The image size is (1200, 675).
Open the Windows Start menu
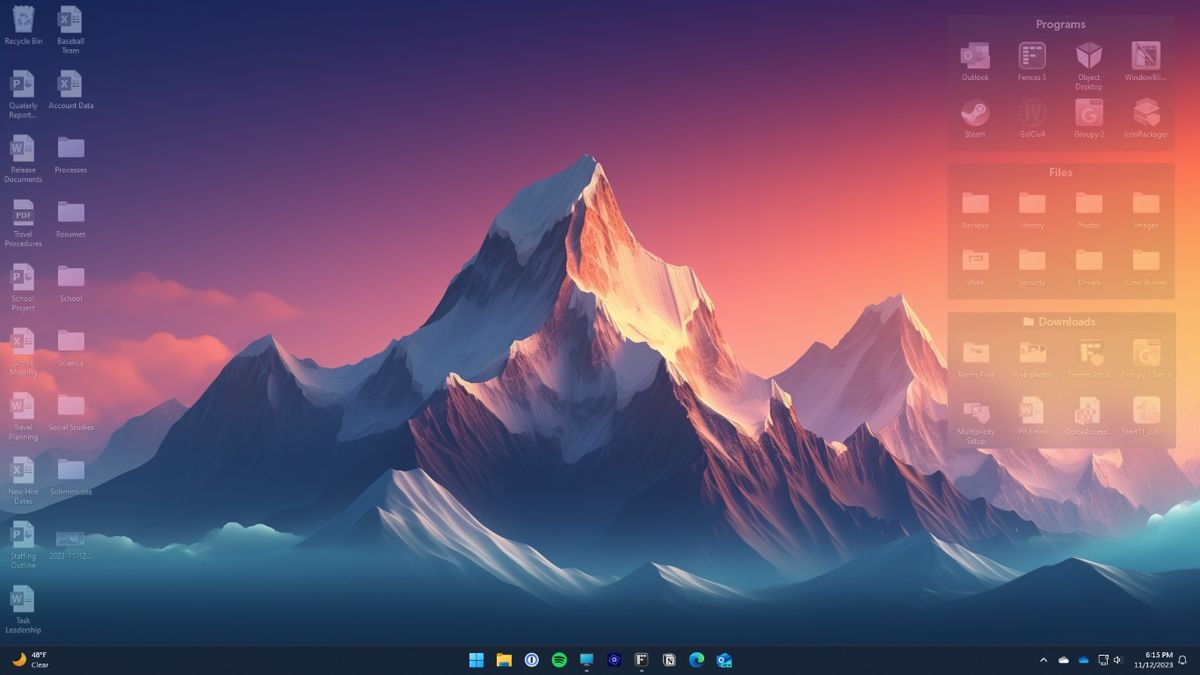click(477, 659)
